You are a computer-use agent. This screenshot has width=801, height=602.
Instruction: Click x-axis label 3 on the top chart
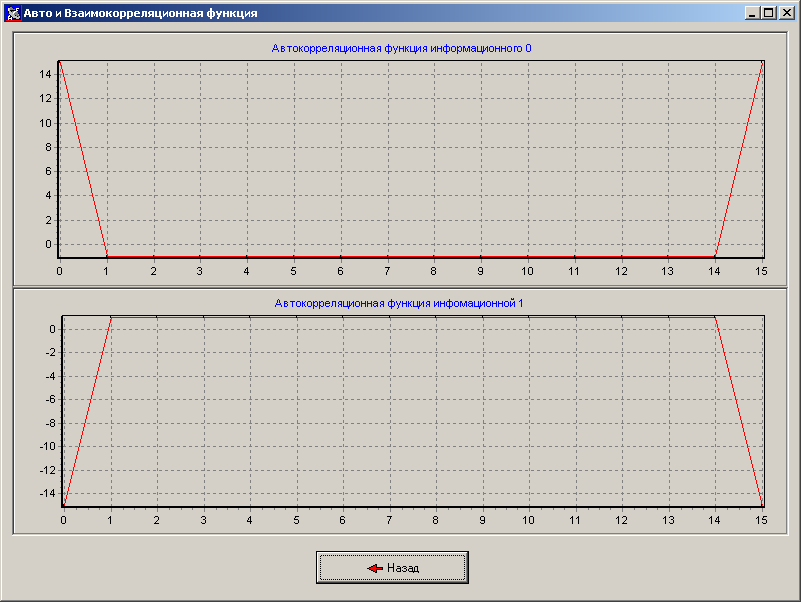click(200, 271)
